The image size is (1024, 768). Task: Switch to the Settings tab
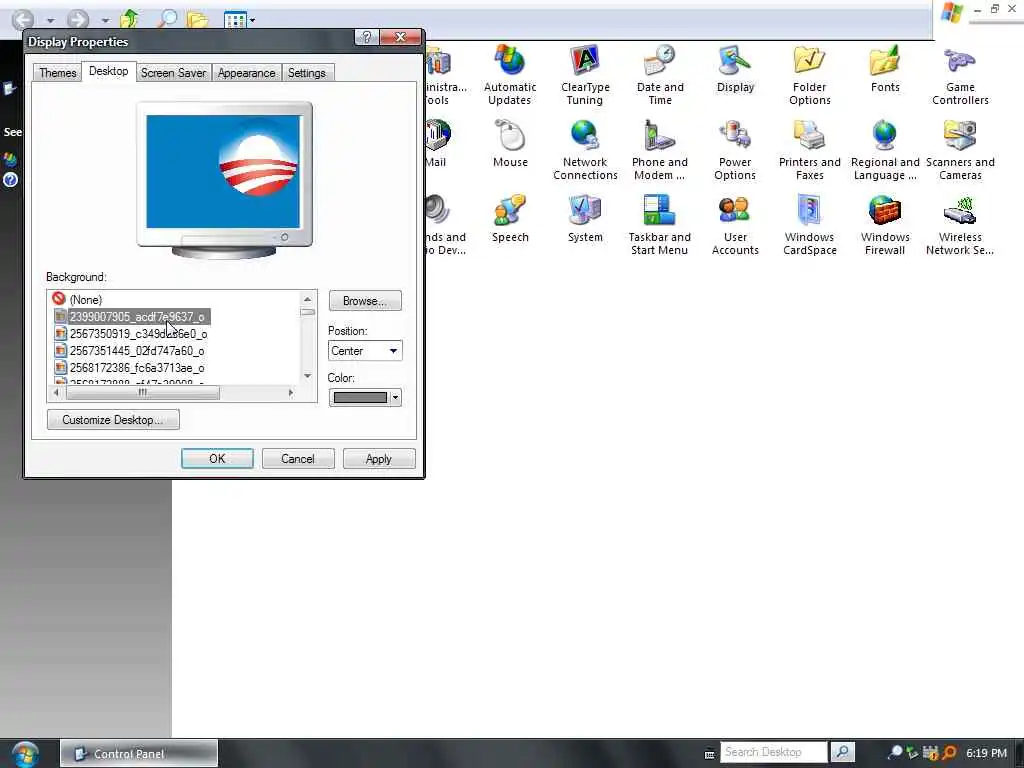(x=306, y=72)
